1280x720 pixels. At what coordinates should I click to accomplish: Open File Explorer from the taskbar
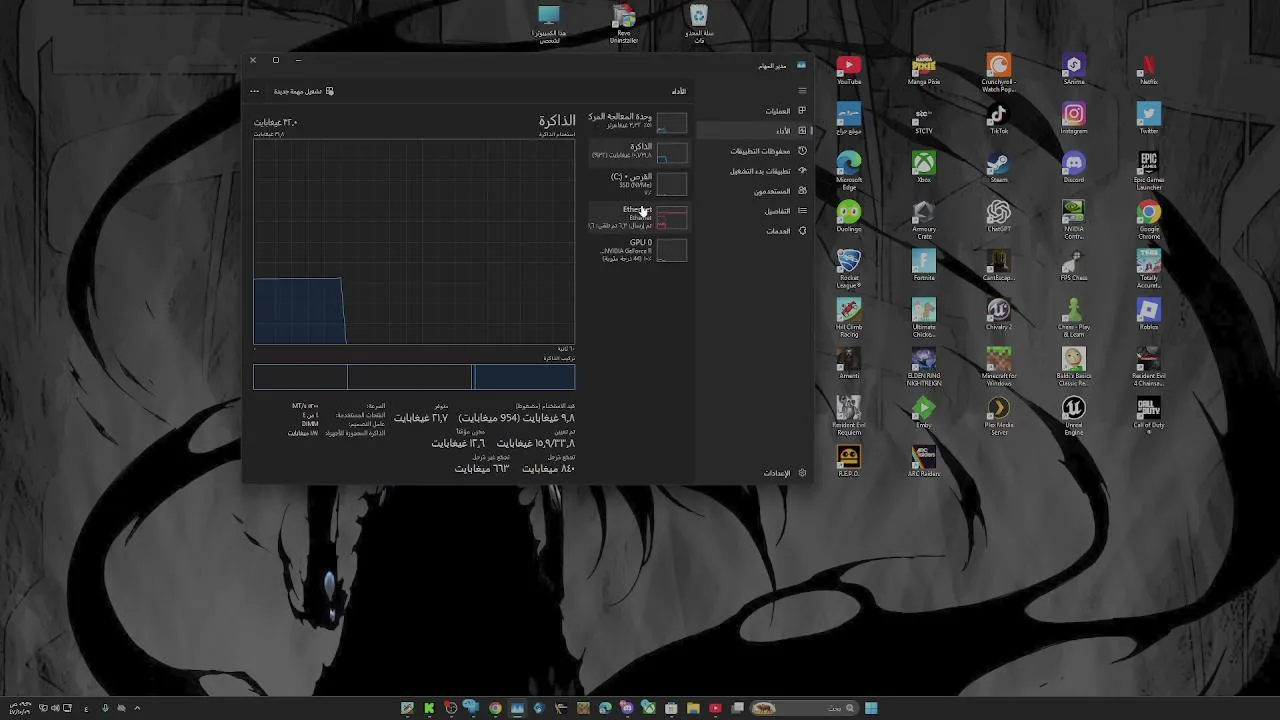693,708
